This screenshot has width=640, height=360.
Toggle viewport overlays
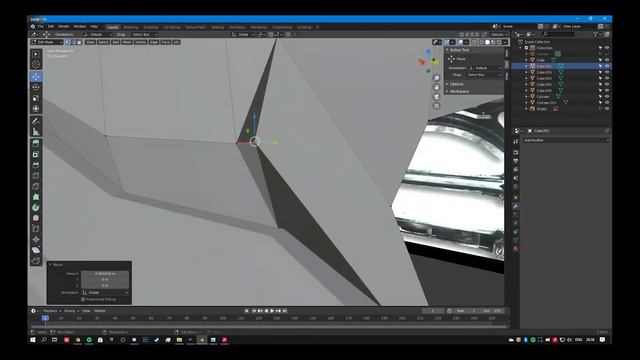pos(460,42)
